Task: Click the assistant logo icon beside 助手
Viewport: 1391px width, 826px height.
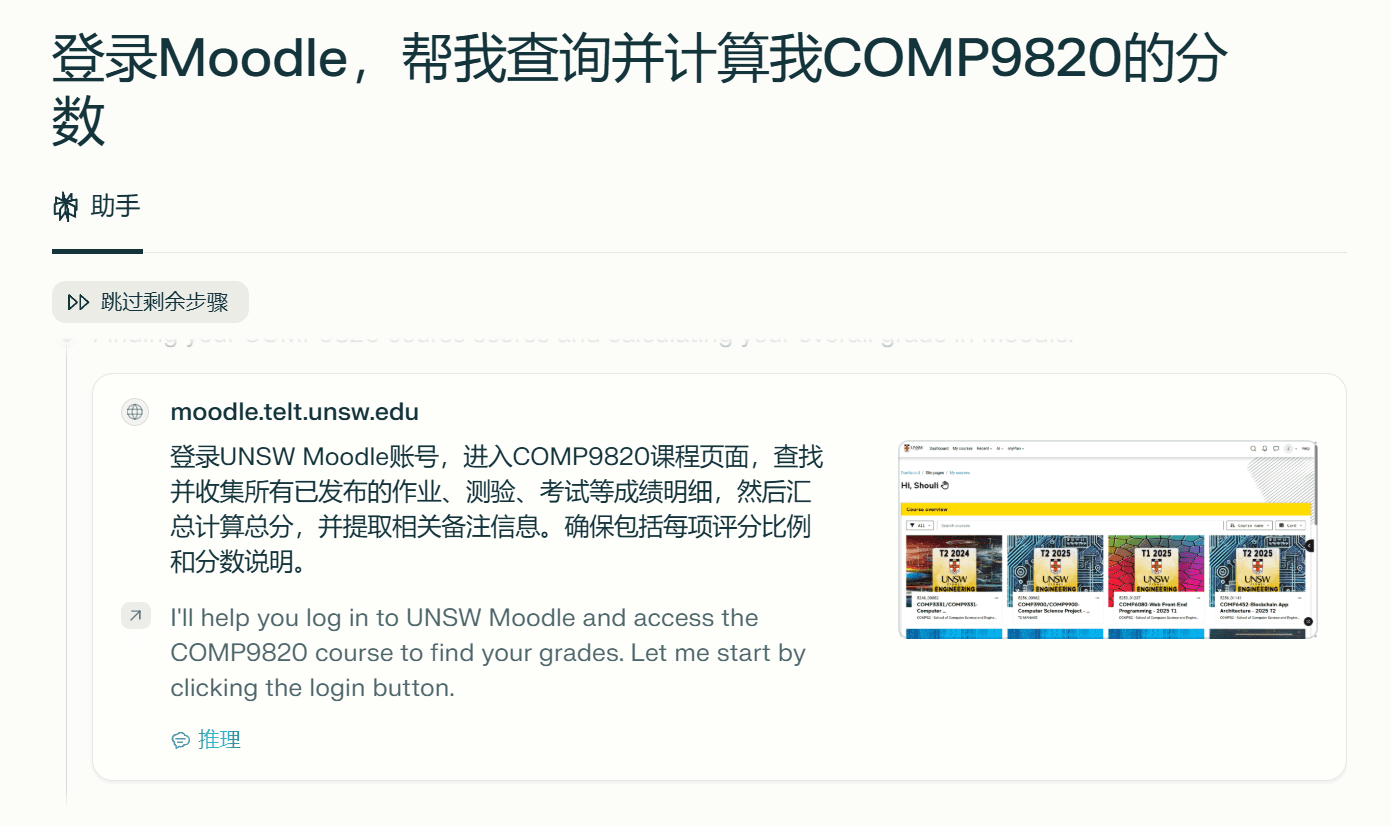Action: 65,207
